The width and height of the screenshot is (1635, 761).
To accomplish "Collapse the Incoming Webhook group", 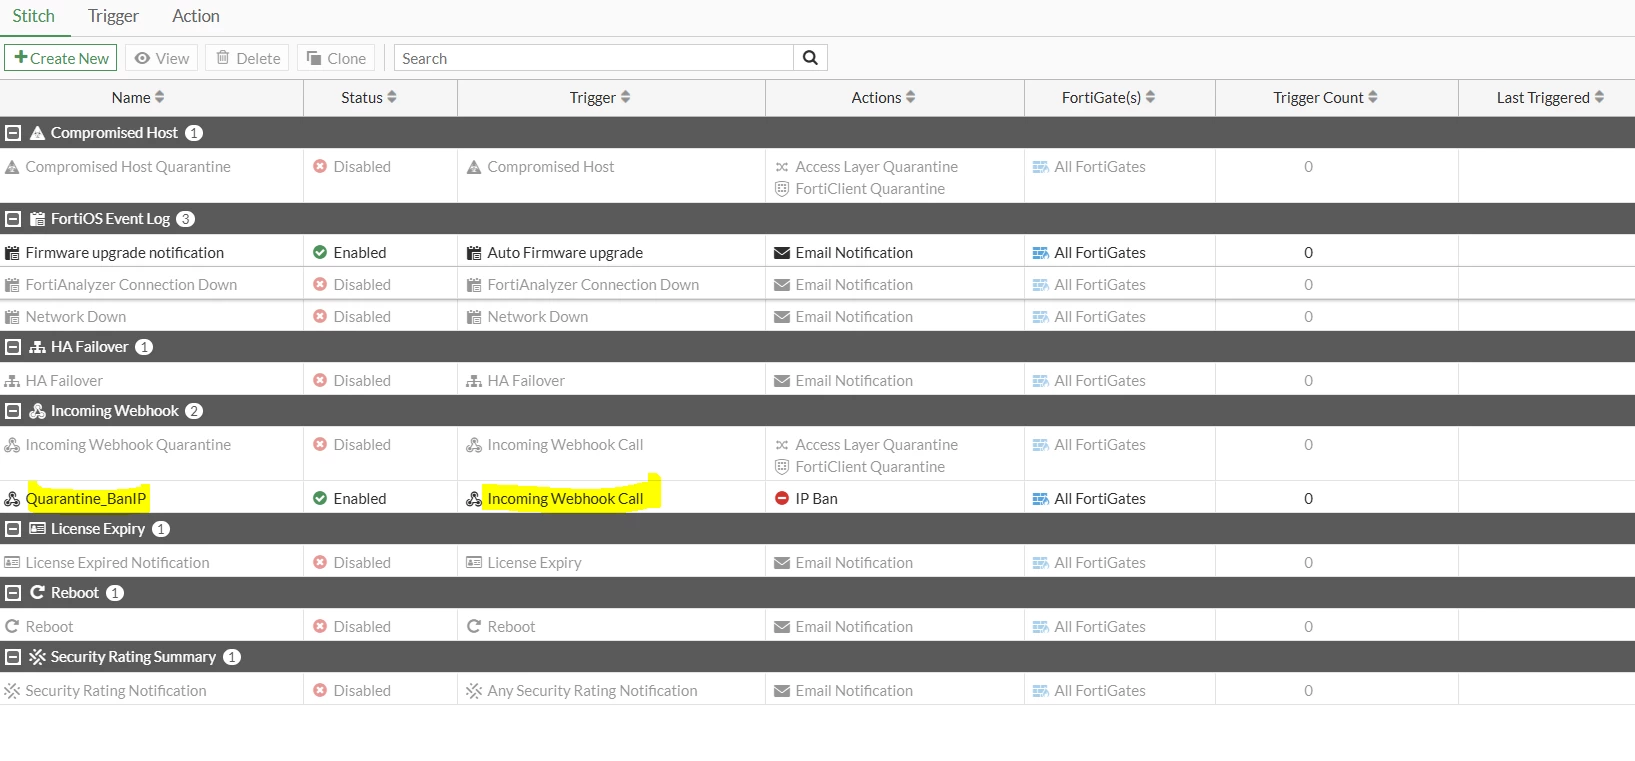I will click(x=13, y=411).
